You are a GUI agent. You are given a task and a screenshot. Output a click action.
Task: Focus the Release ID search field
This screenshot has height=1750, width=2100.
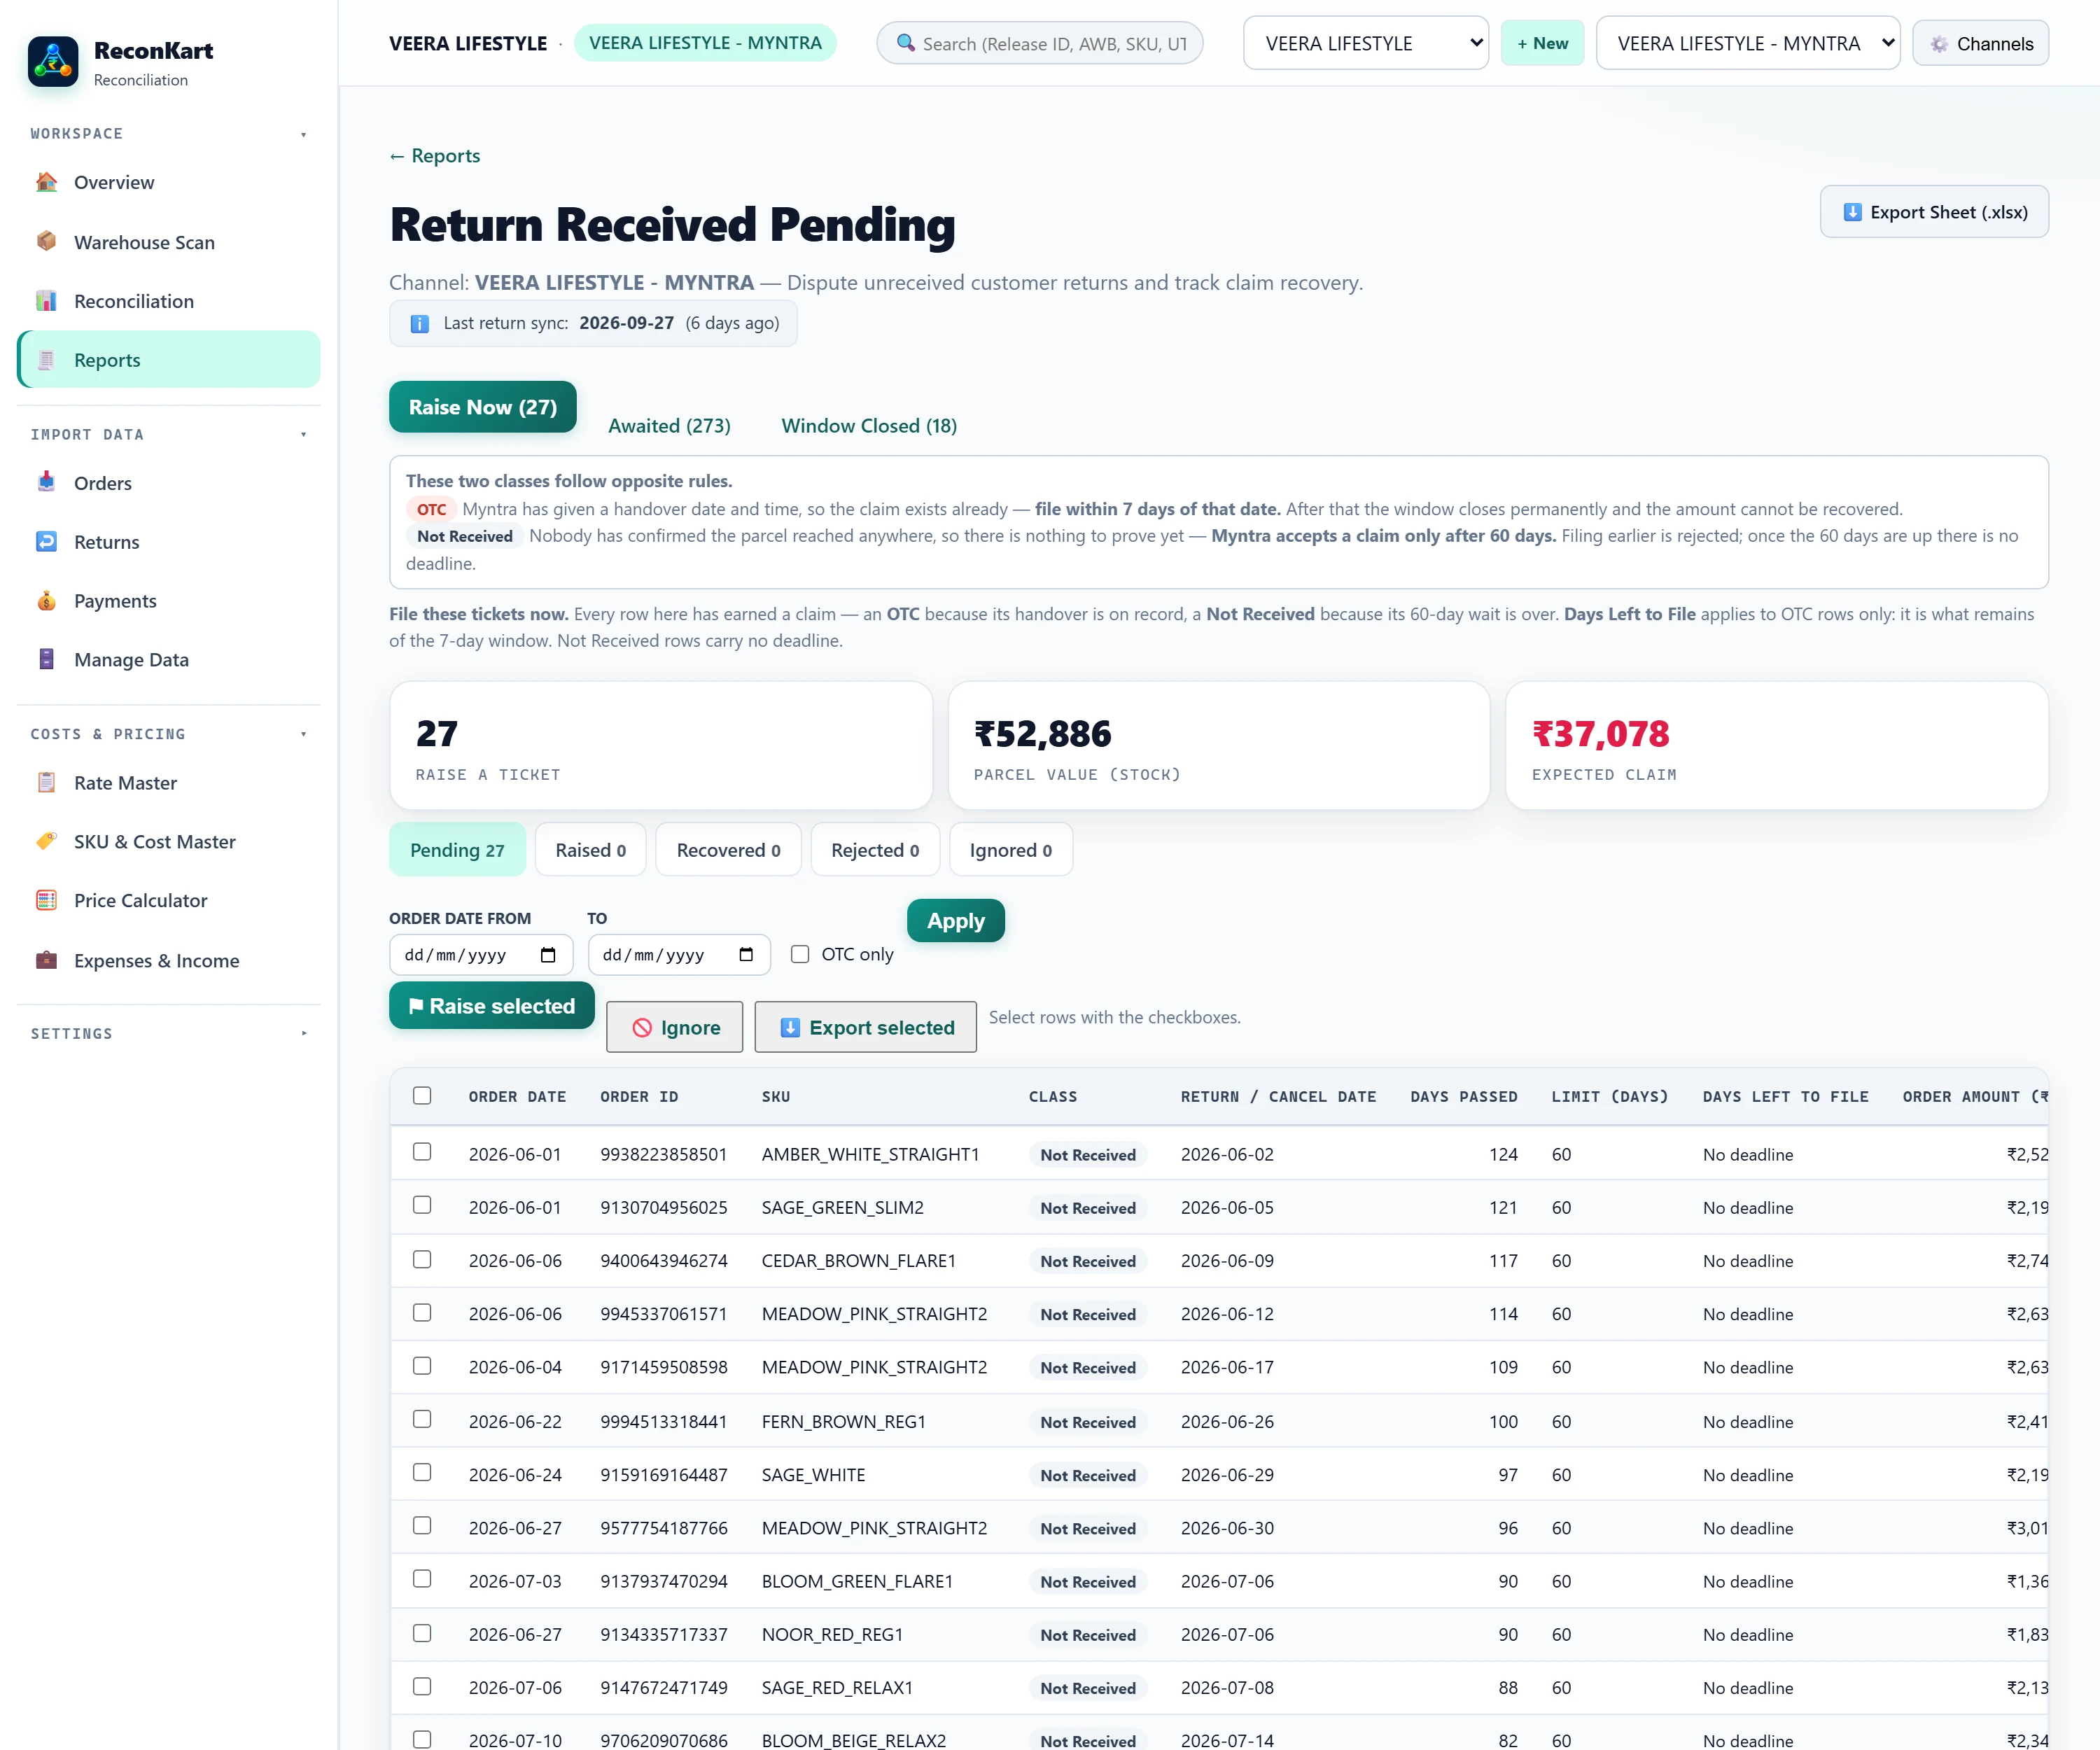click(1040, 43)
